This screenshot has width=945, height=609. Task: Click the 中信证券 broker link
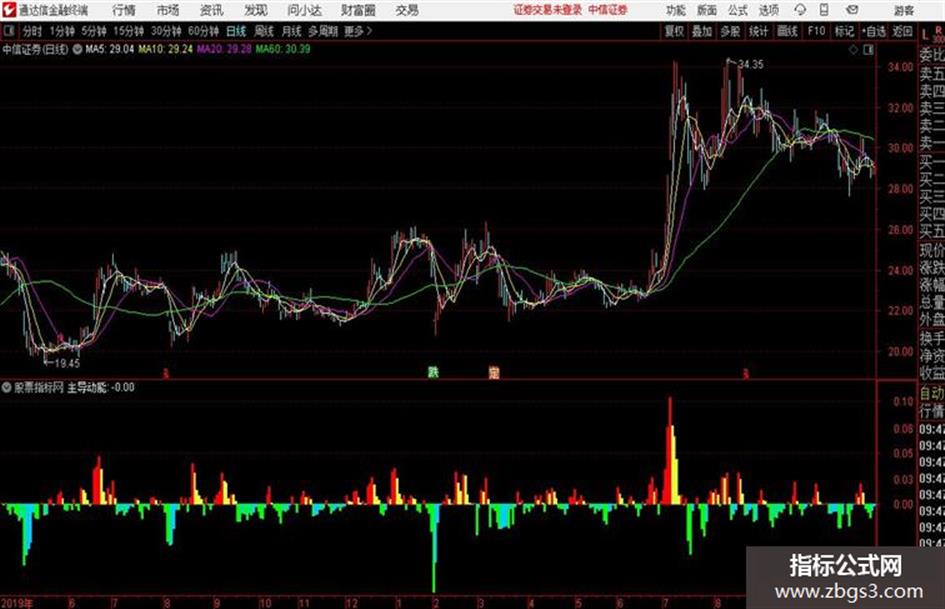click(x=608, y=10)
